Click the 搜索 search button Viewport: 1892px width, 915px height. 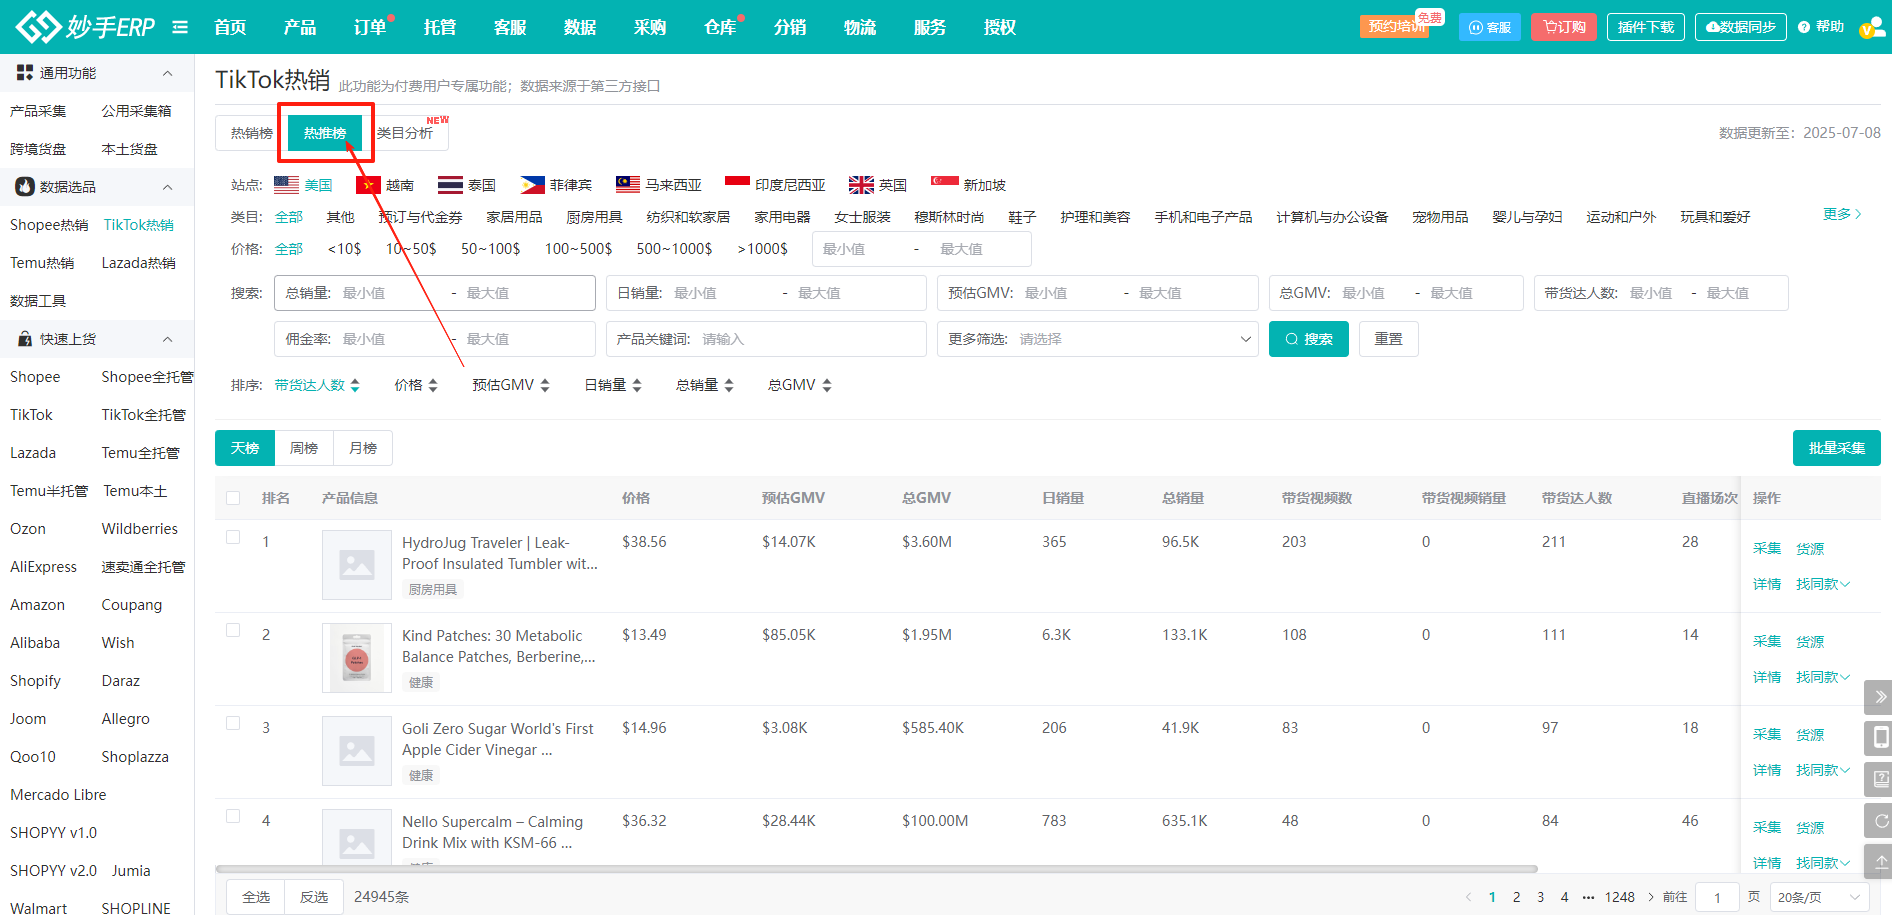coord(1309,339)
